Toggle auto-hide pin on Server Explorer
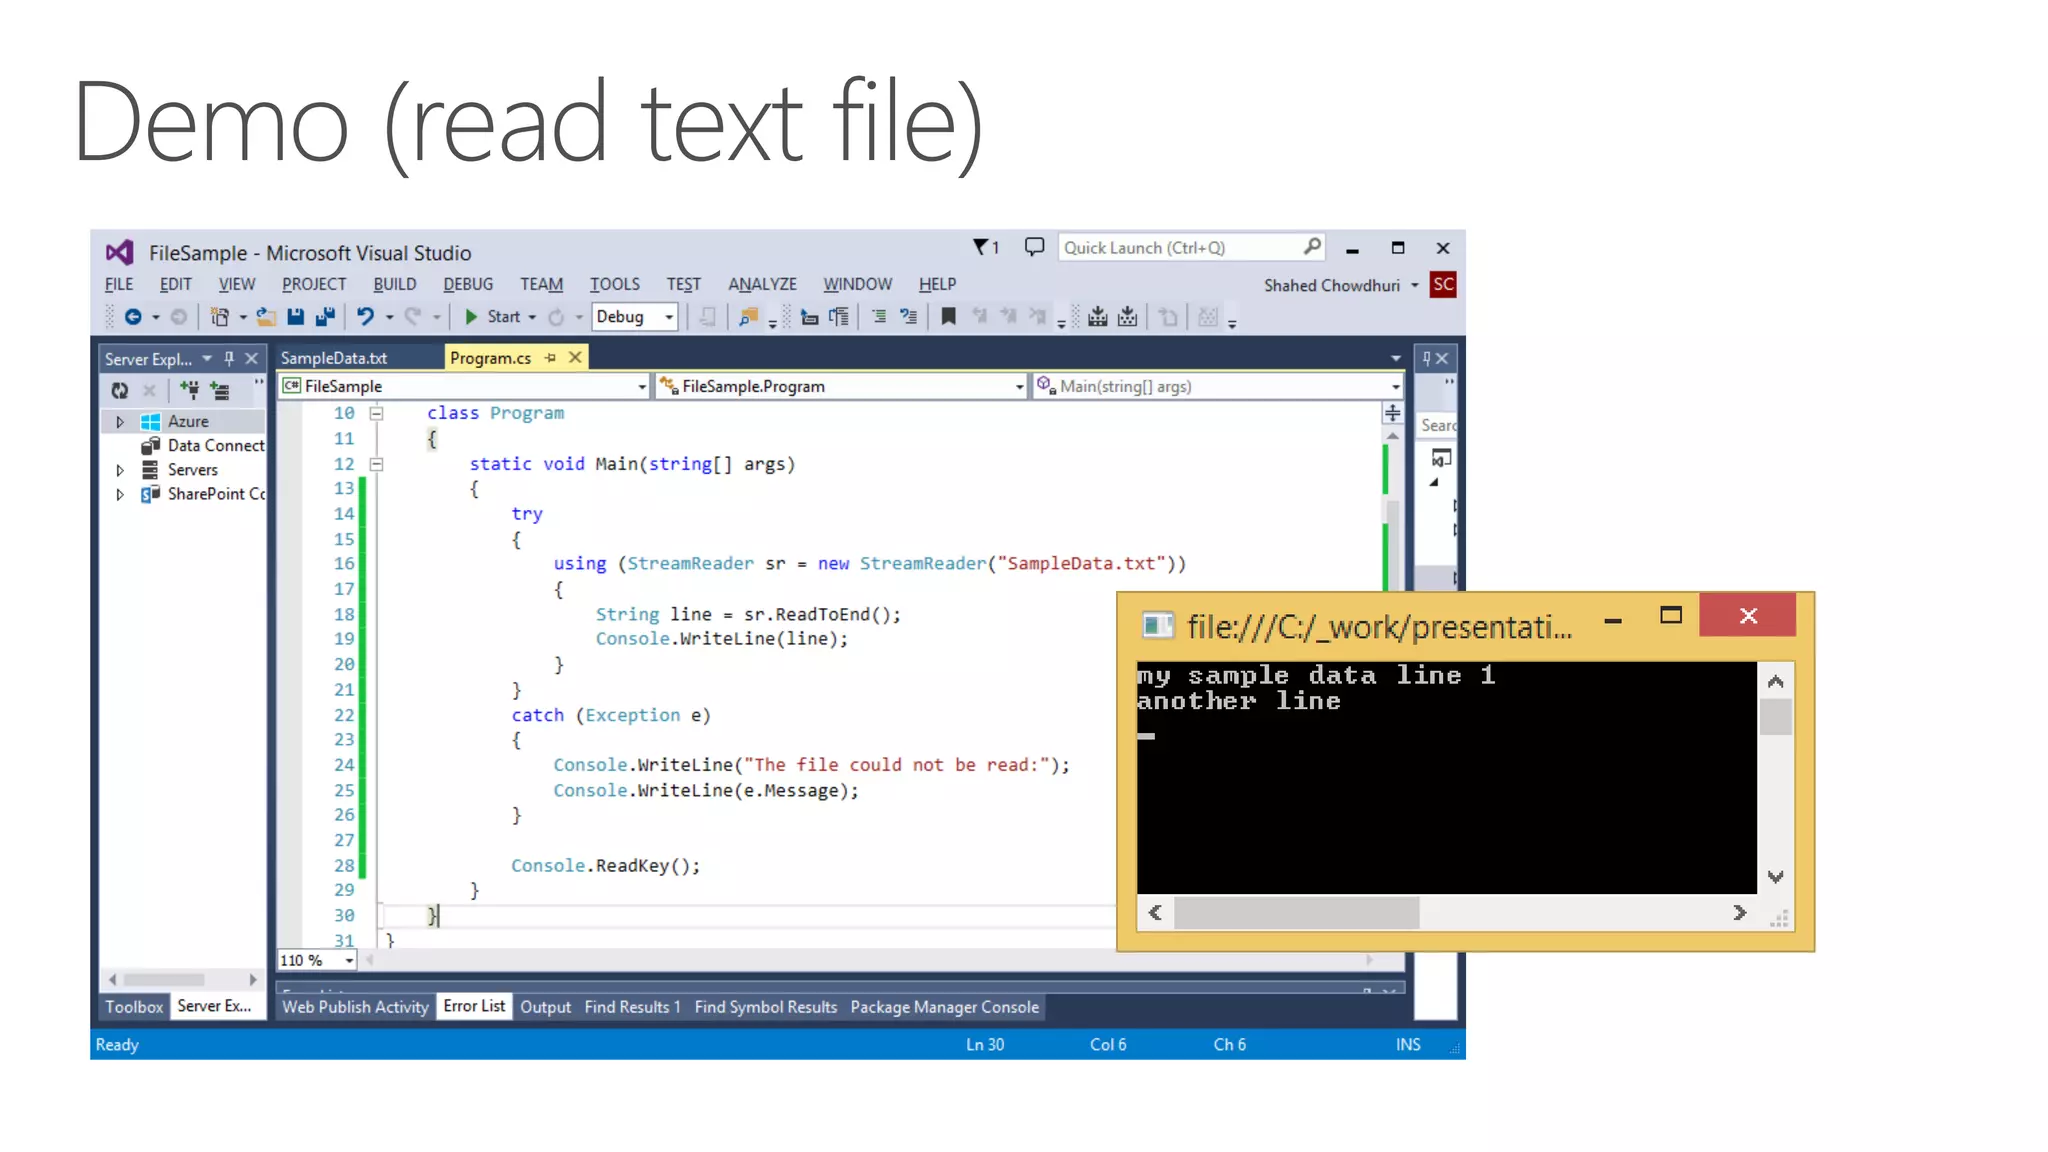Screen dimensions: 2048x1152 click(230, 358)
